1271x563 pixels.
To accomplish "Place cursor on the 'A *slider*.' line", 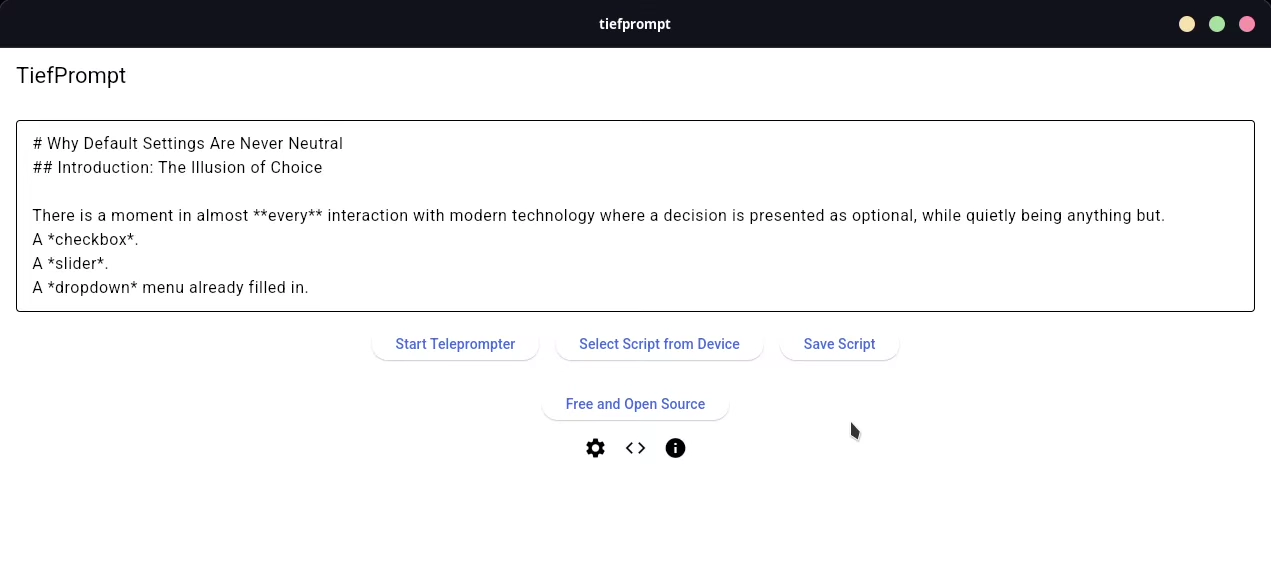I will [x=70, y=264].
